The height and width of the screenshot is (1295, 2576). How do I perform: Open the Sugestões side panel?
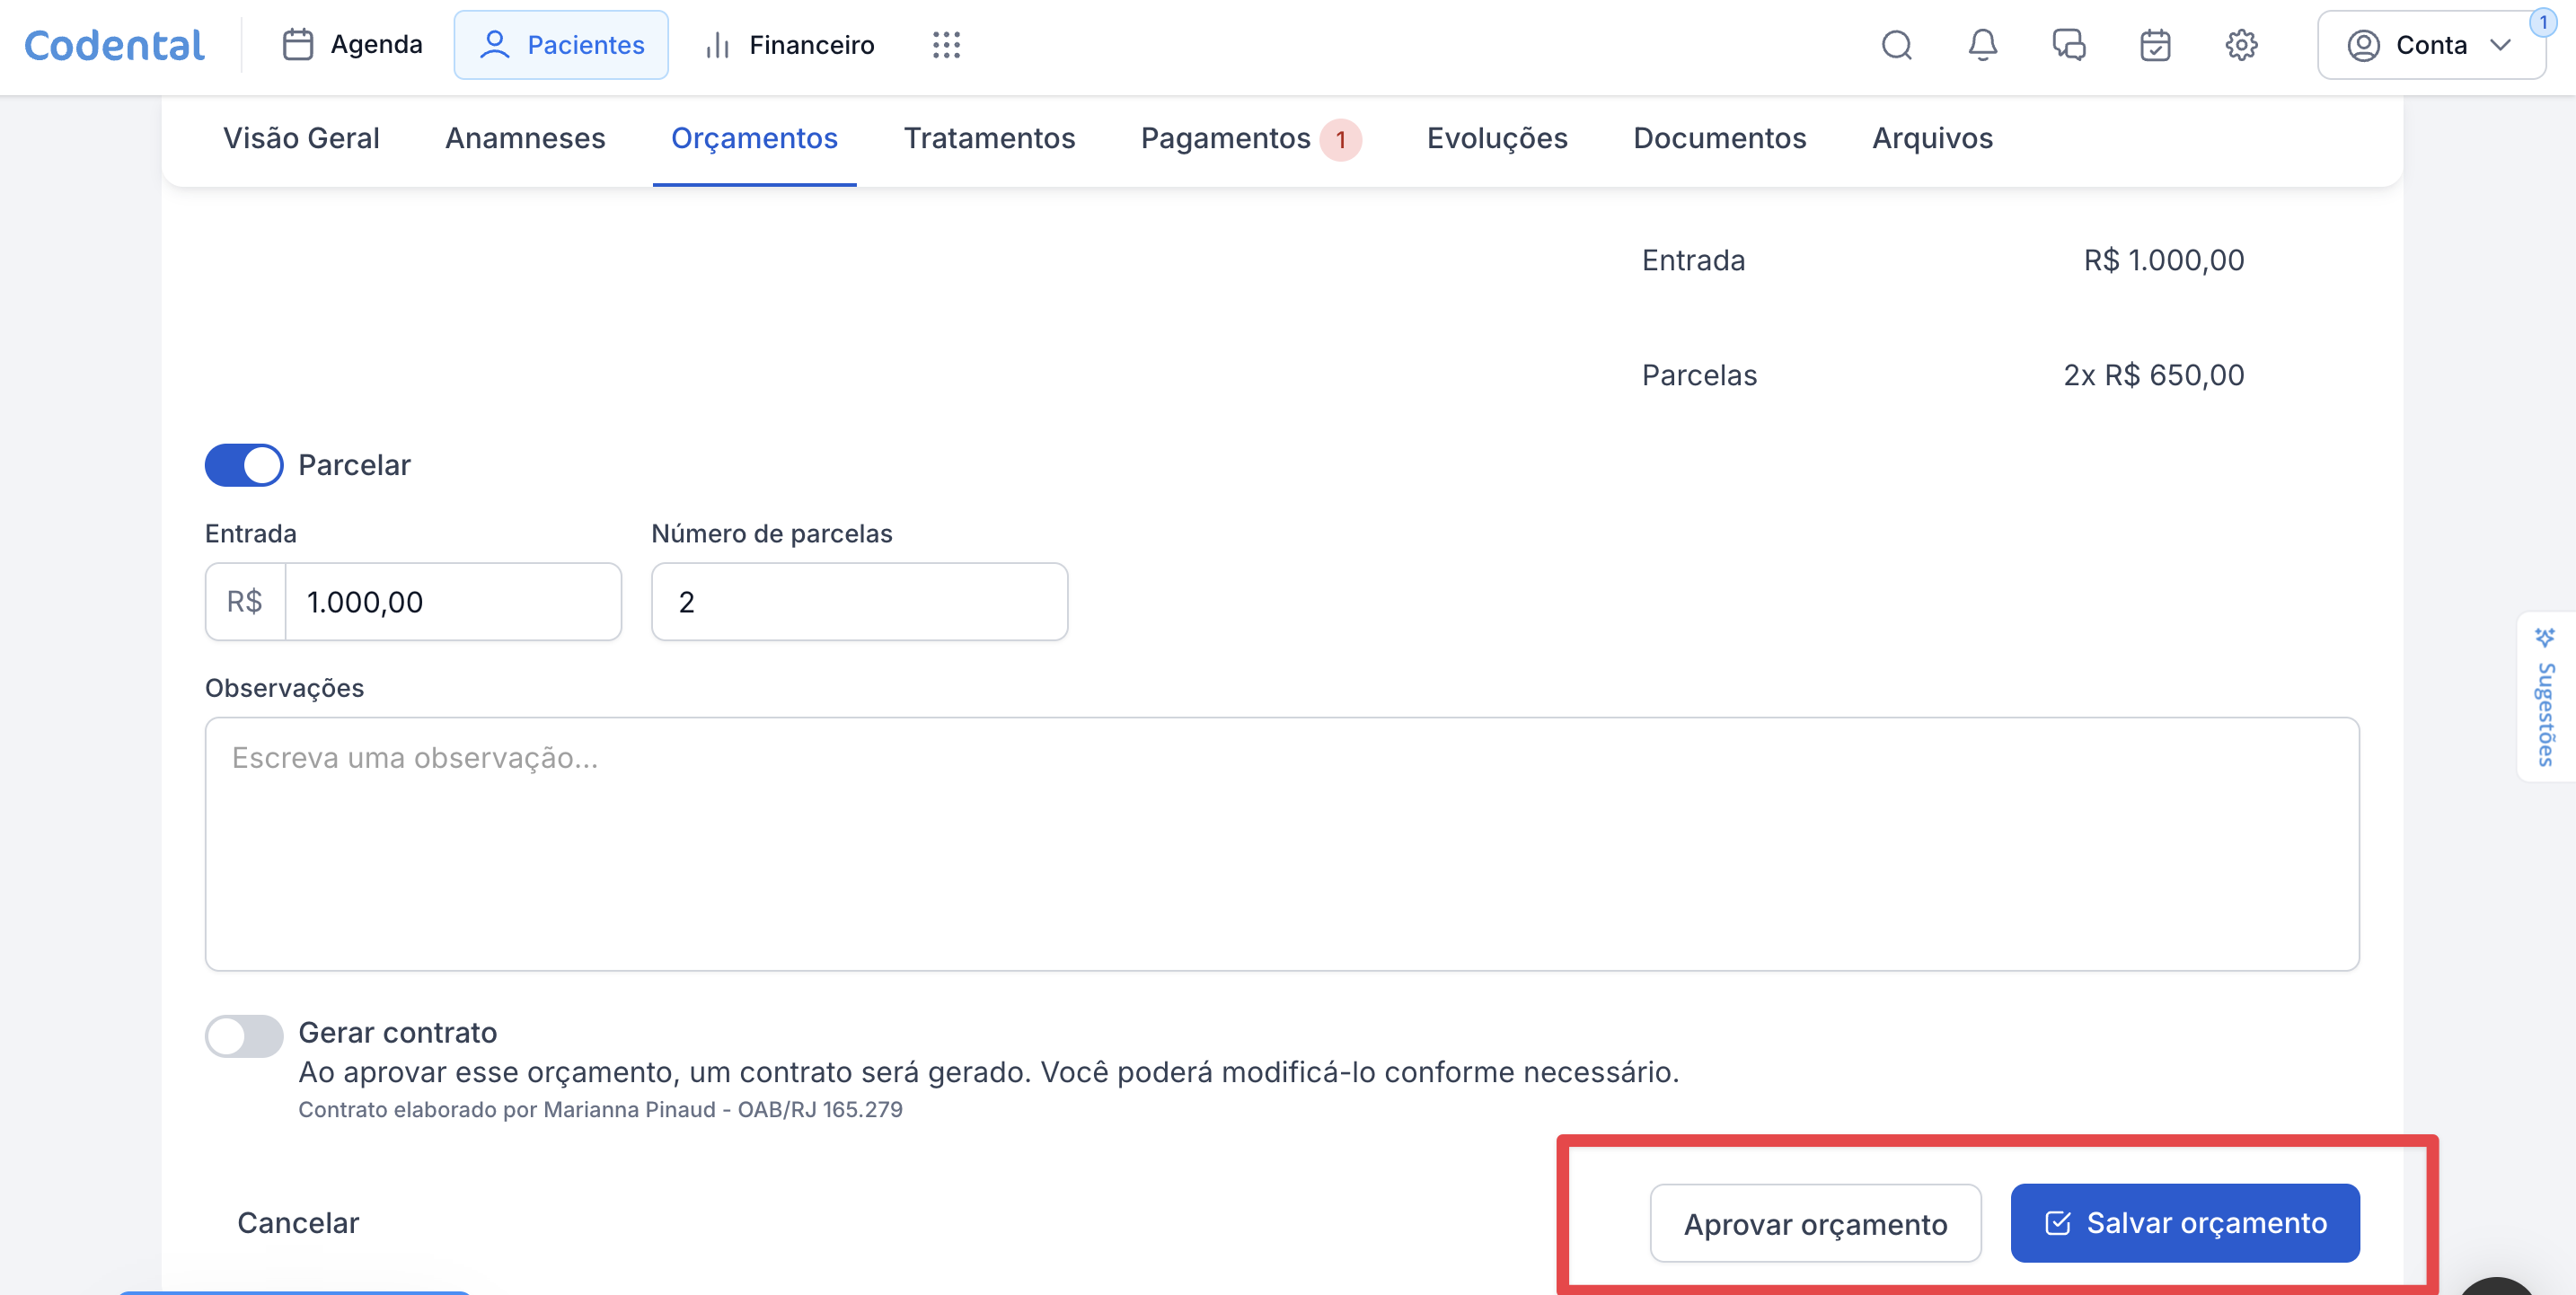pyautogui.click(x=2545, y=697)
